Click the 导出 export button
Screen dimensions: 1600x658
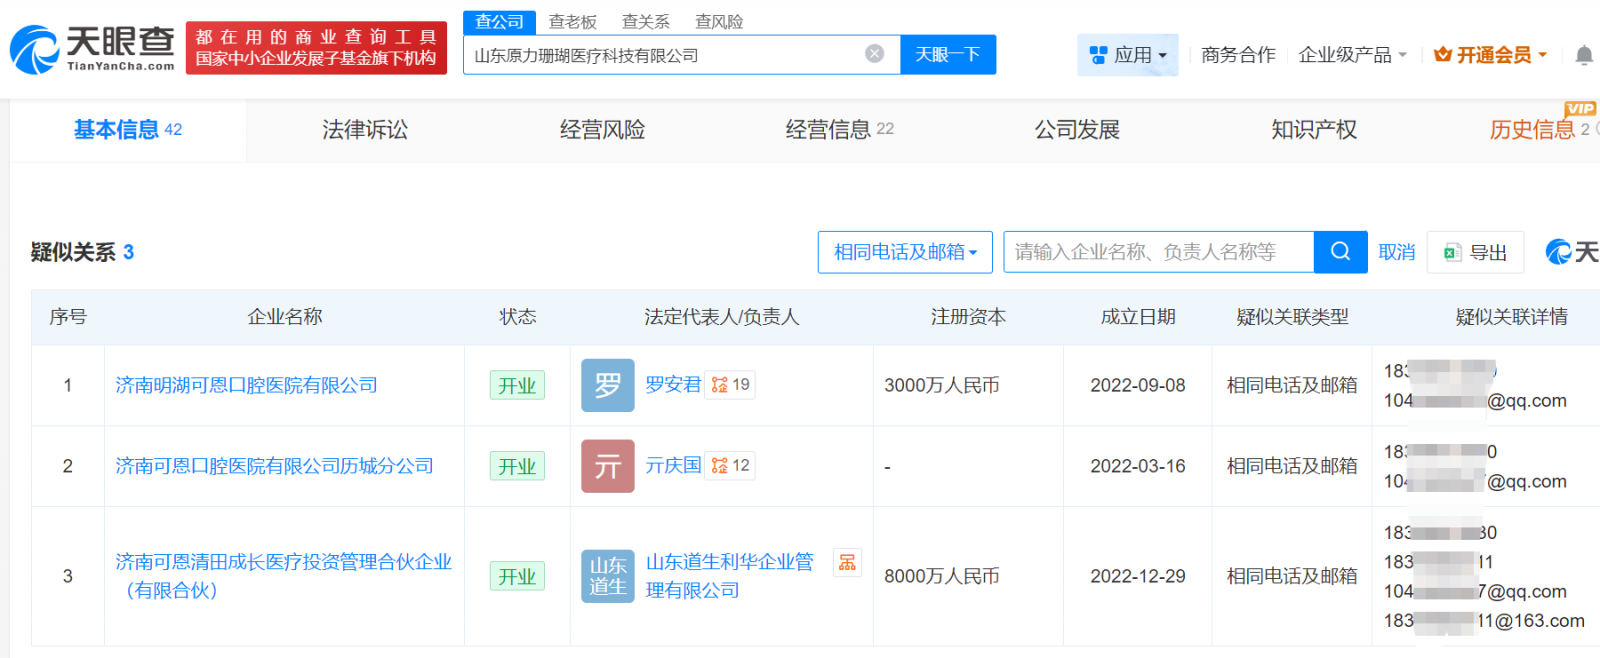pos(1476,252)
